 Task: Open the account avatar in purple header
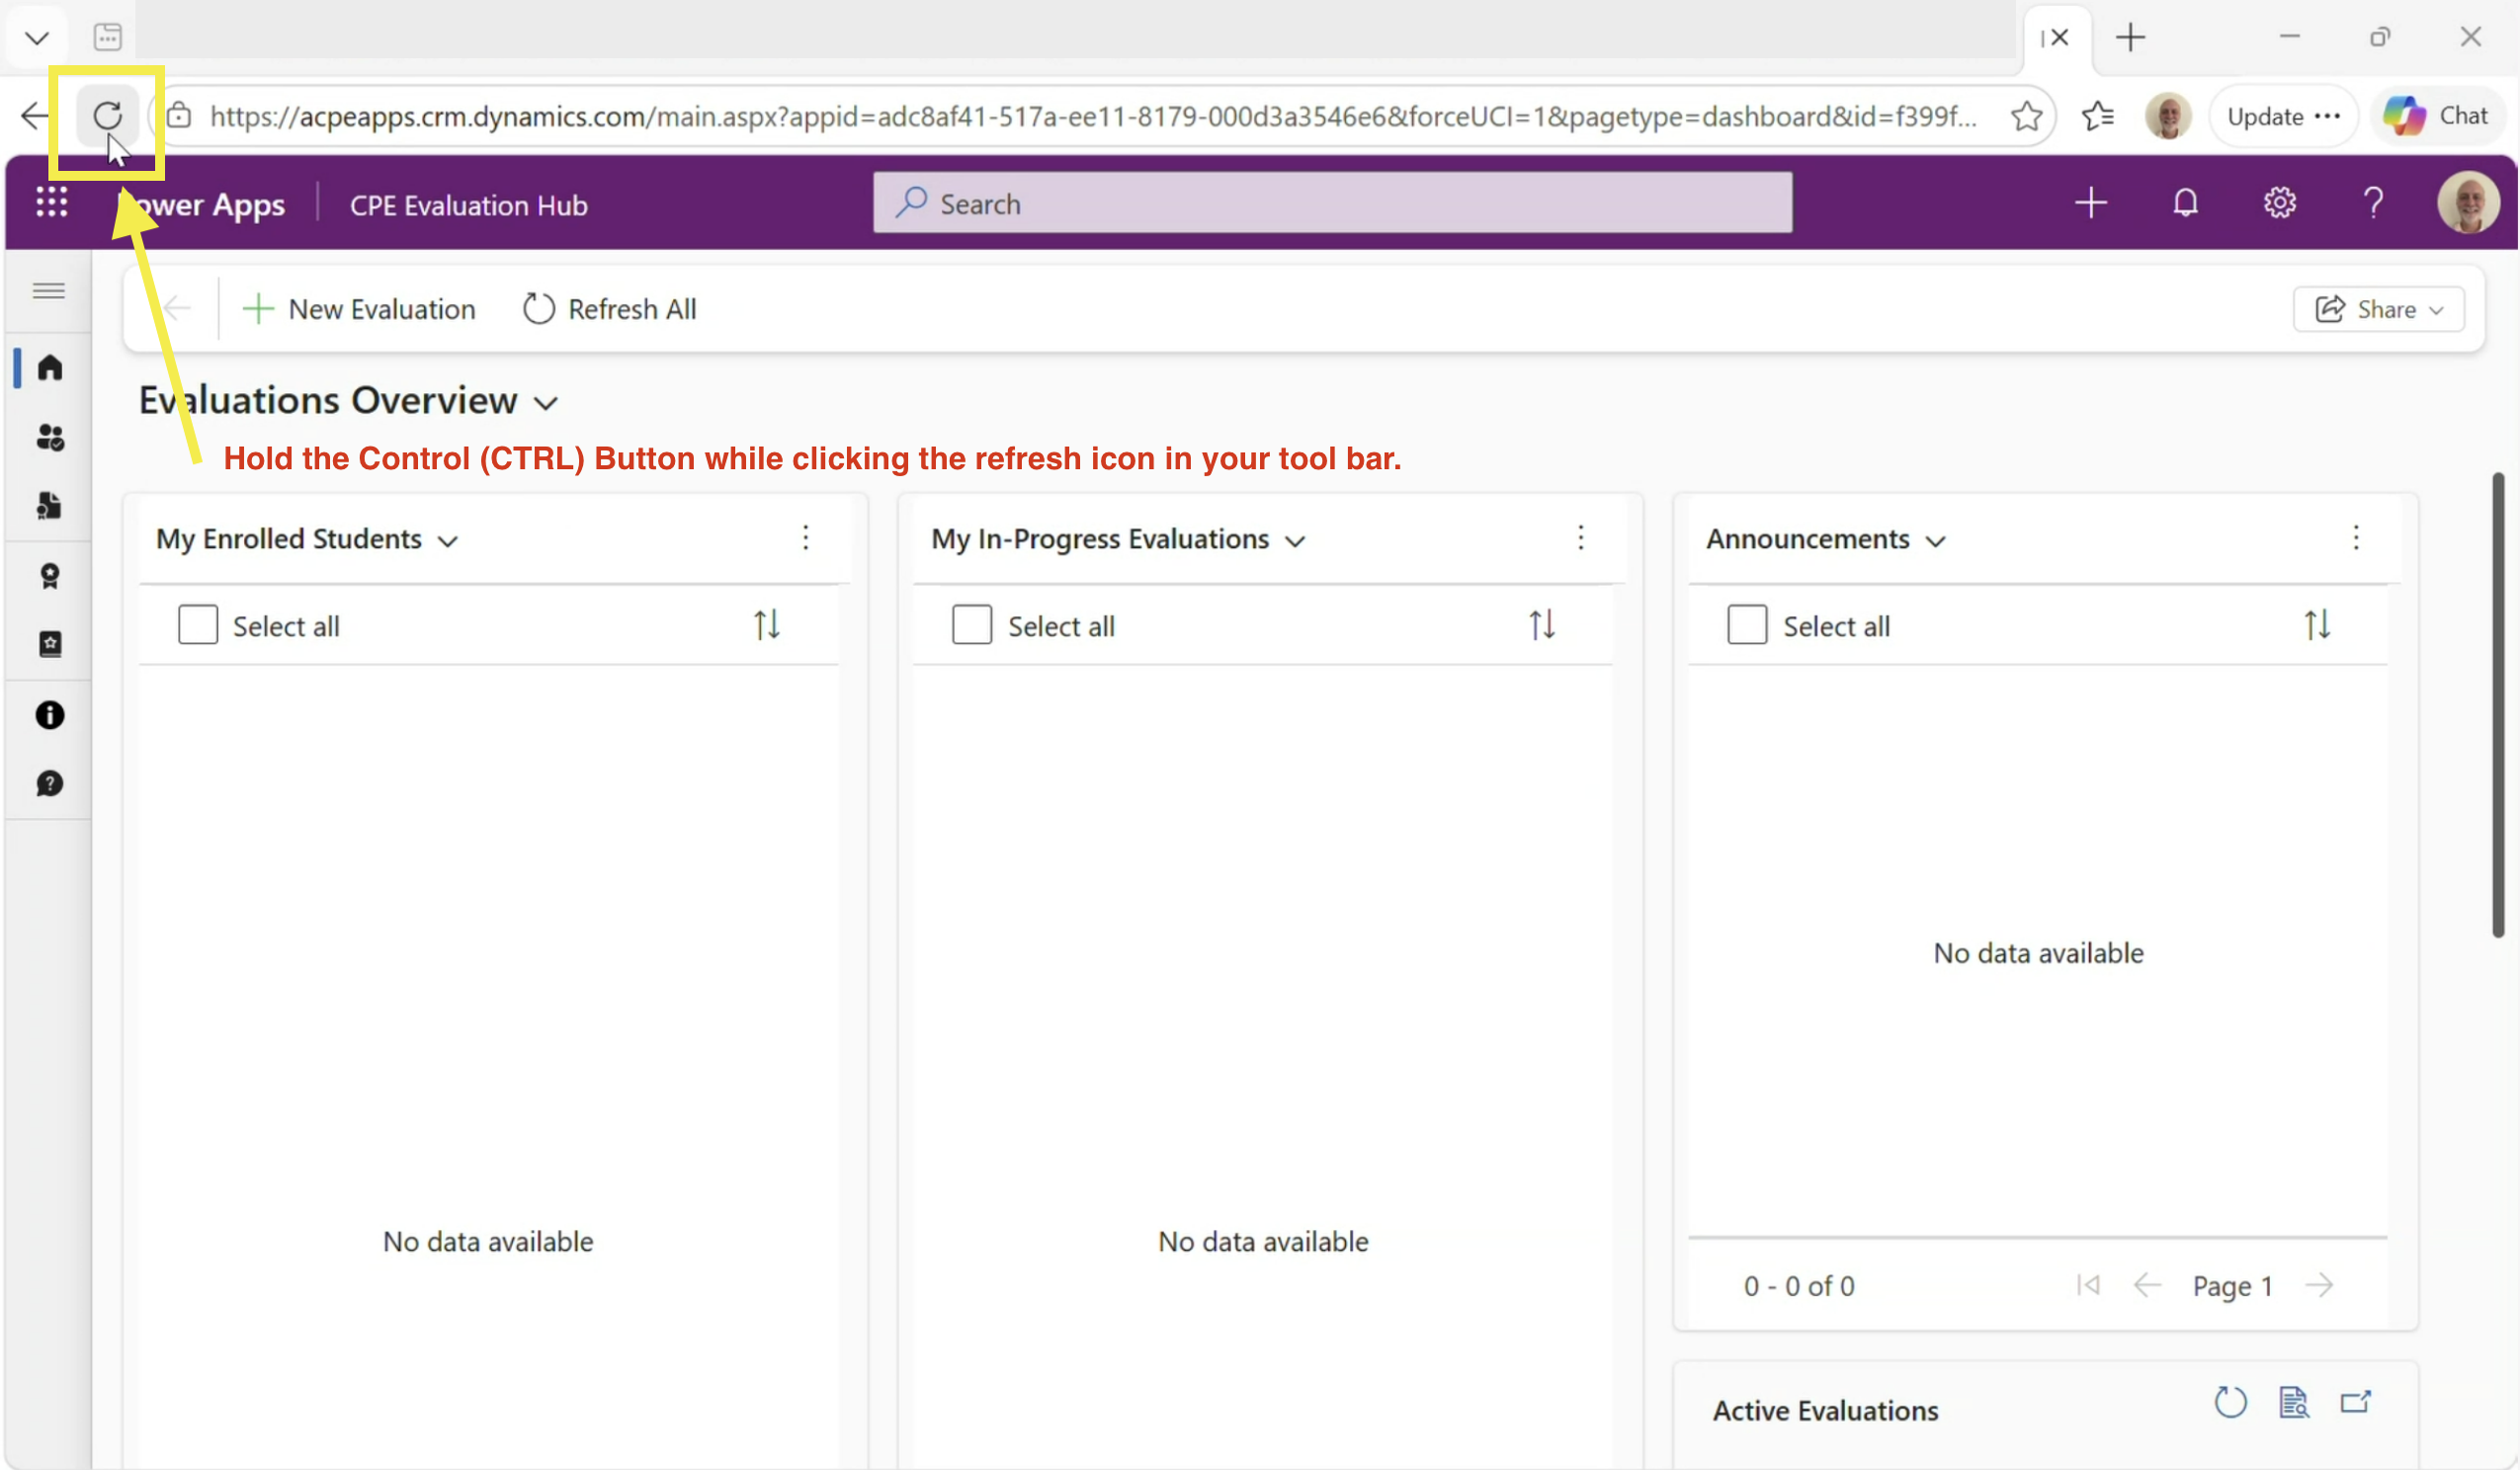point(2467,203)
